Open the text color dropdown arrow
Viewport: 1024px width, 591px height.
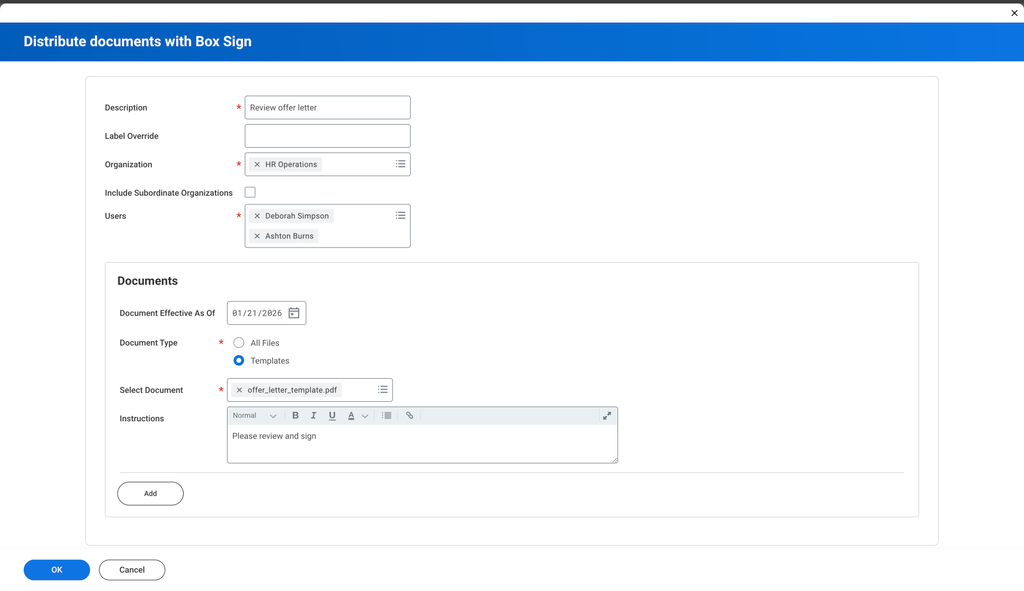click(365, 416)
